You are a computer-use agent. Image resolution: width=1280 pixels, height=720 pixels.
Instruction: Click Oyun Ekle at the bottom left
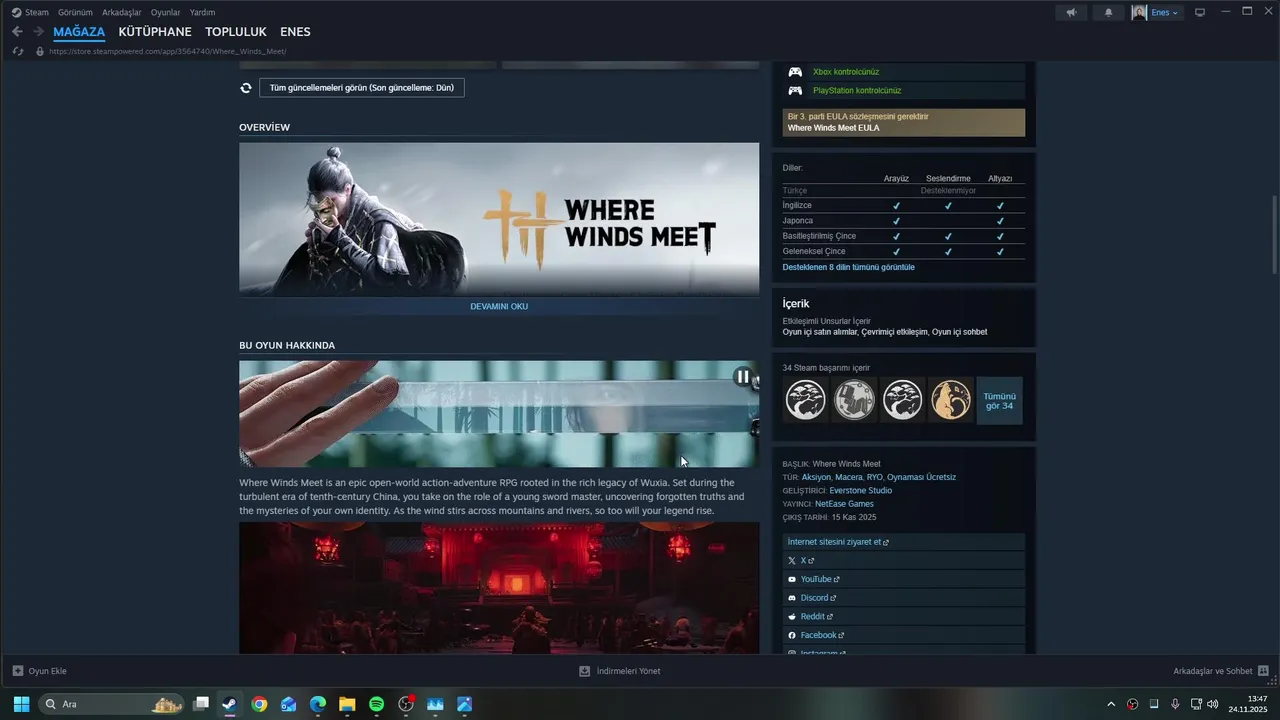click(x=39, y=671)
